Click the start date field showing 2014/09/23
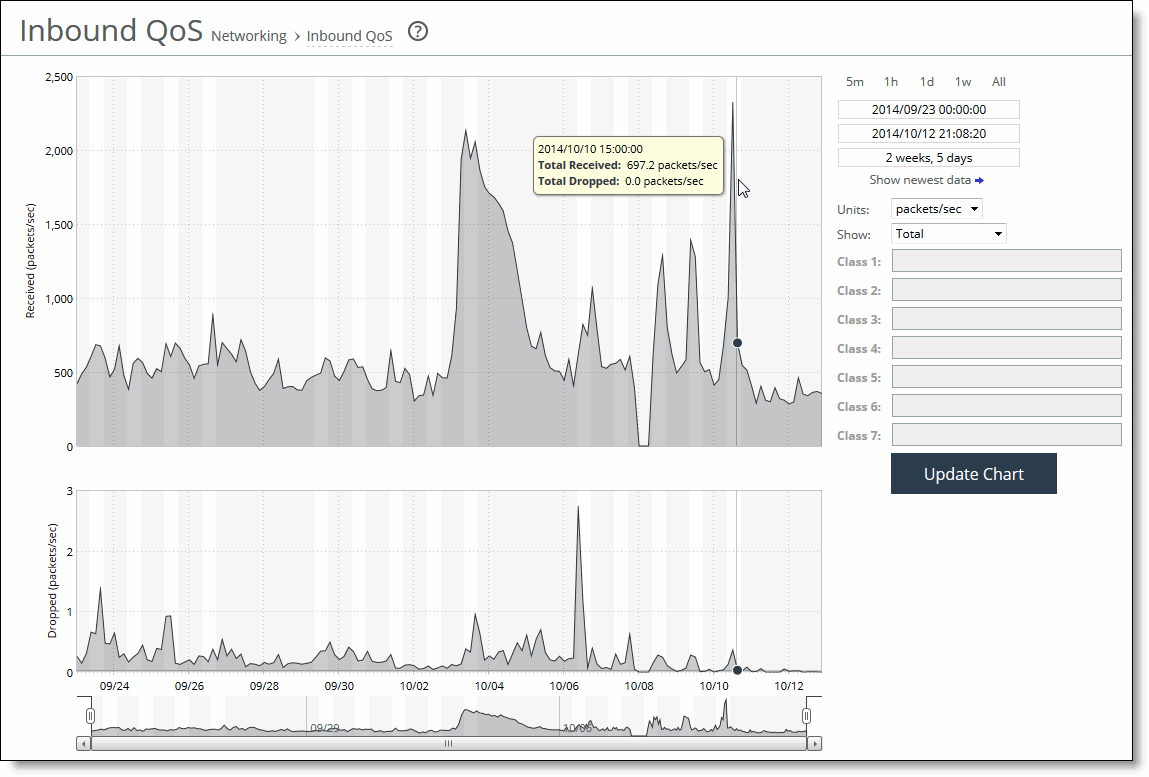Viewport: 1149px width, 777px height. pos(928,109)
